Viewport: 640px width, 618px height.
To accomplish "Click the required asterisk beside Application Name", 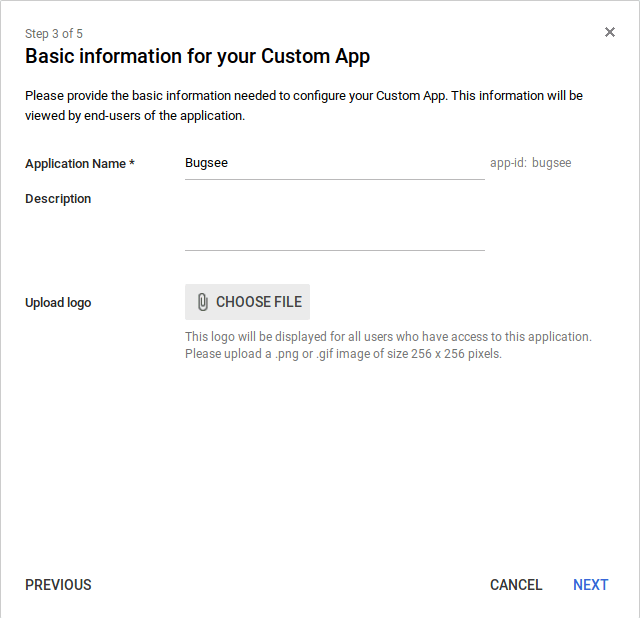I will coord(132,163).
